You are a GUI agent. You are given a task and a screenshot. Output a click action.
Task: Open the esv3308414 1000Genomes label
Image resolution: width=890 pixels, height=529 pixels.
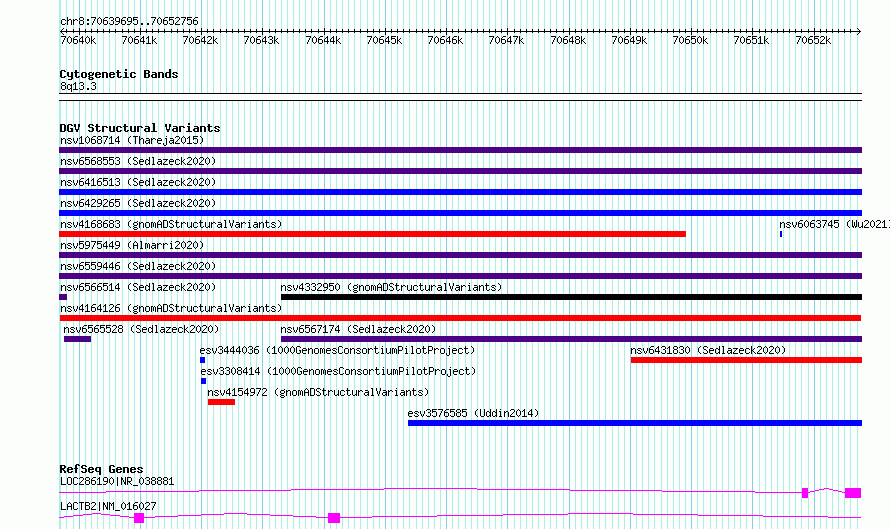point(338,371)
